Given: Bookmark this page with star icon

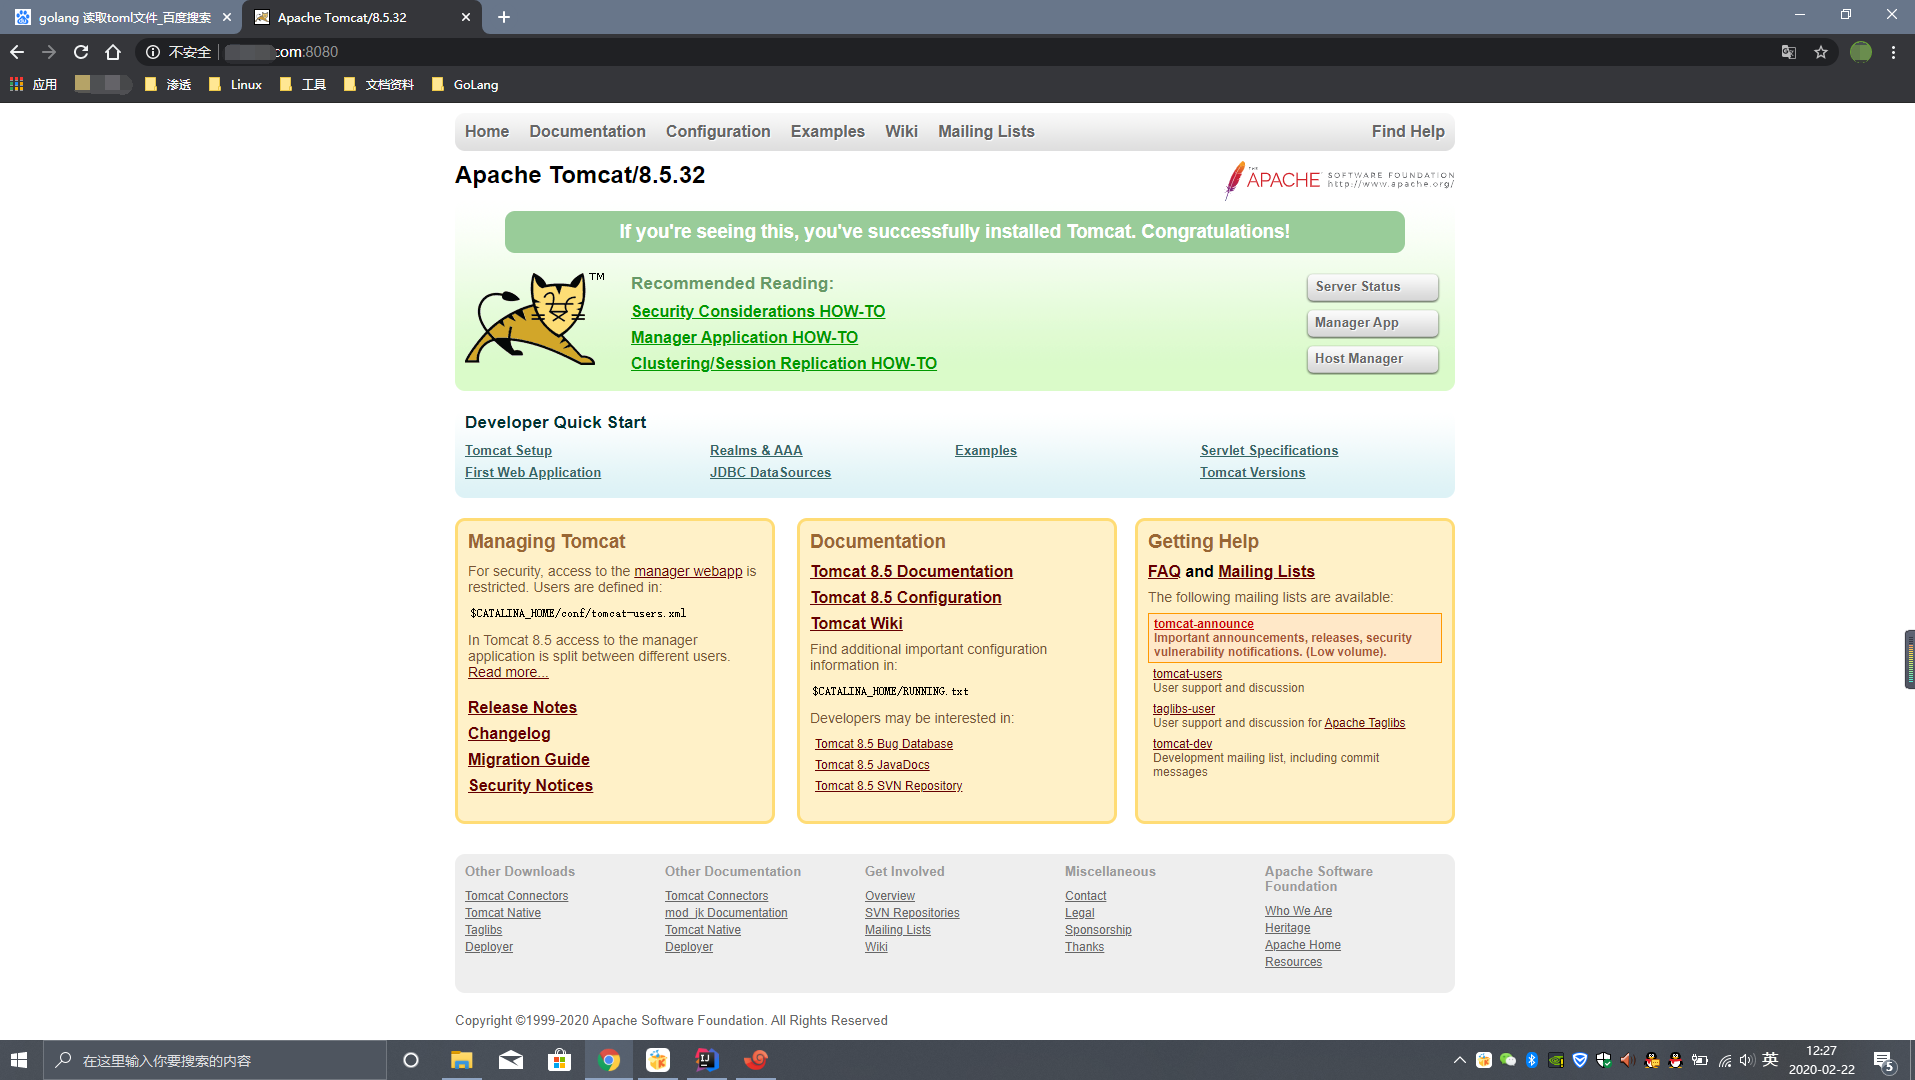Looking at the screenshot, I should [1821, 52].
